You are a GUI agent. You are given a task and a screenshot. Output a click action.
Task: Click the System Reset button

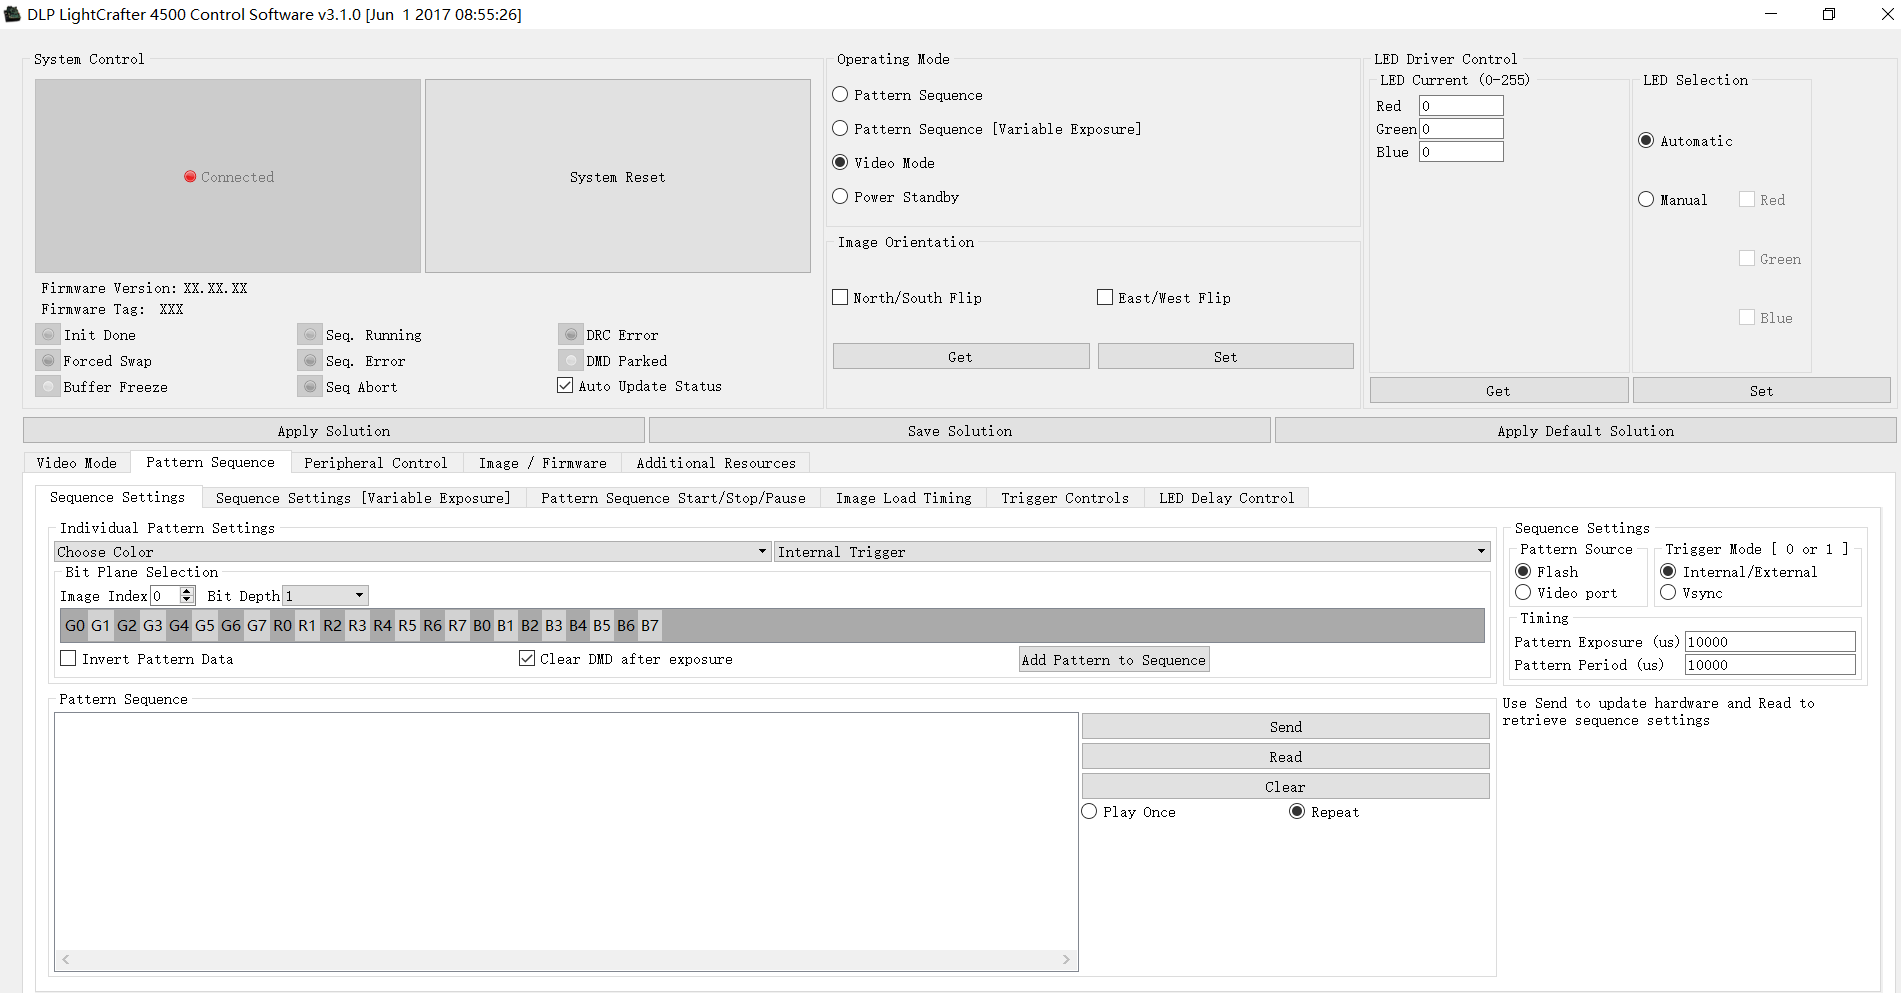618,176
